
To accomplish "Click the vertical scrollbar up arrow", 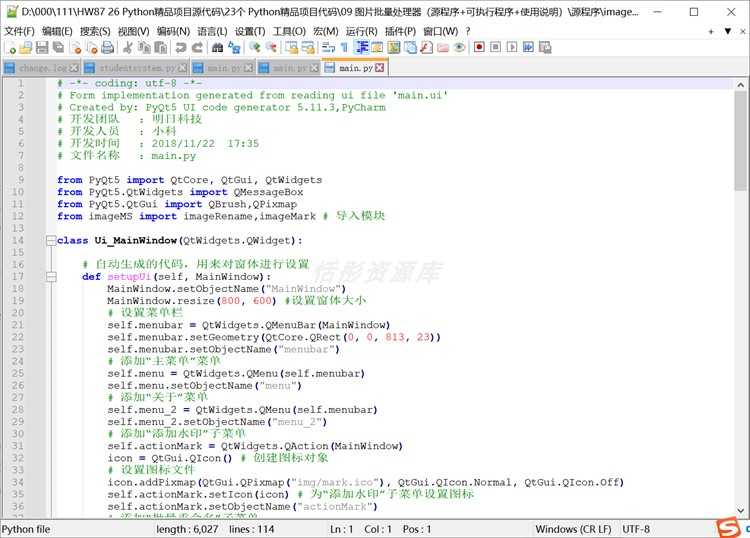I will [740, 85].
